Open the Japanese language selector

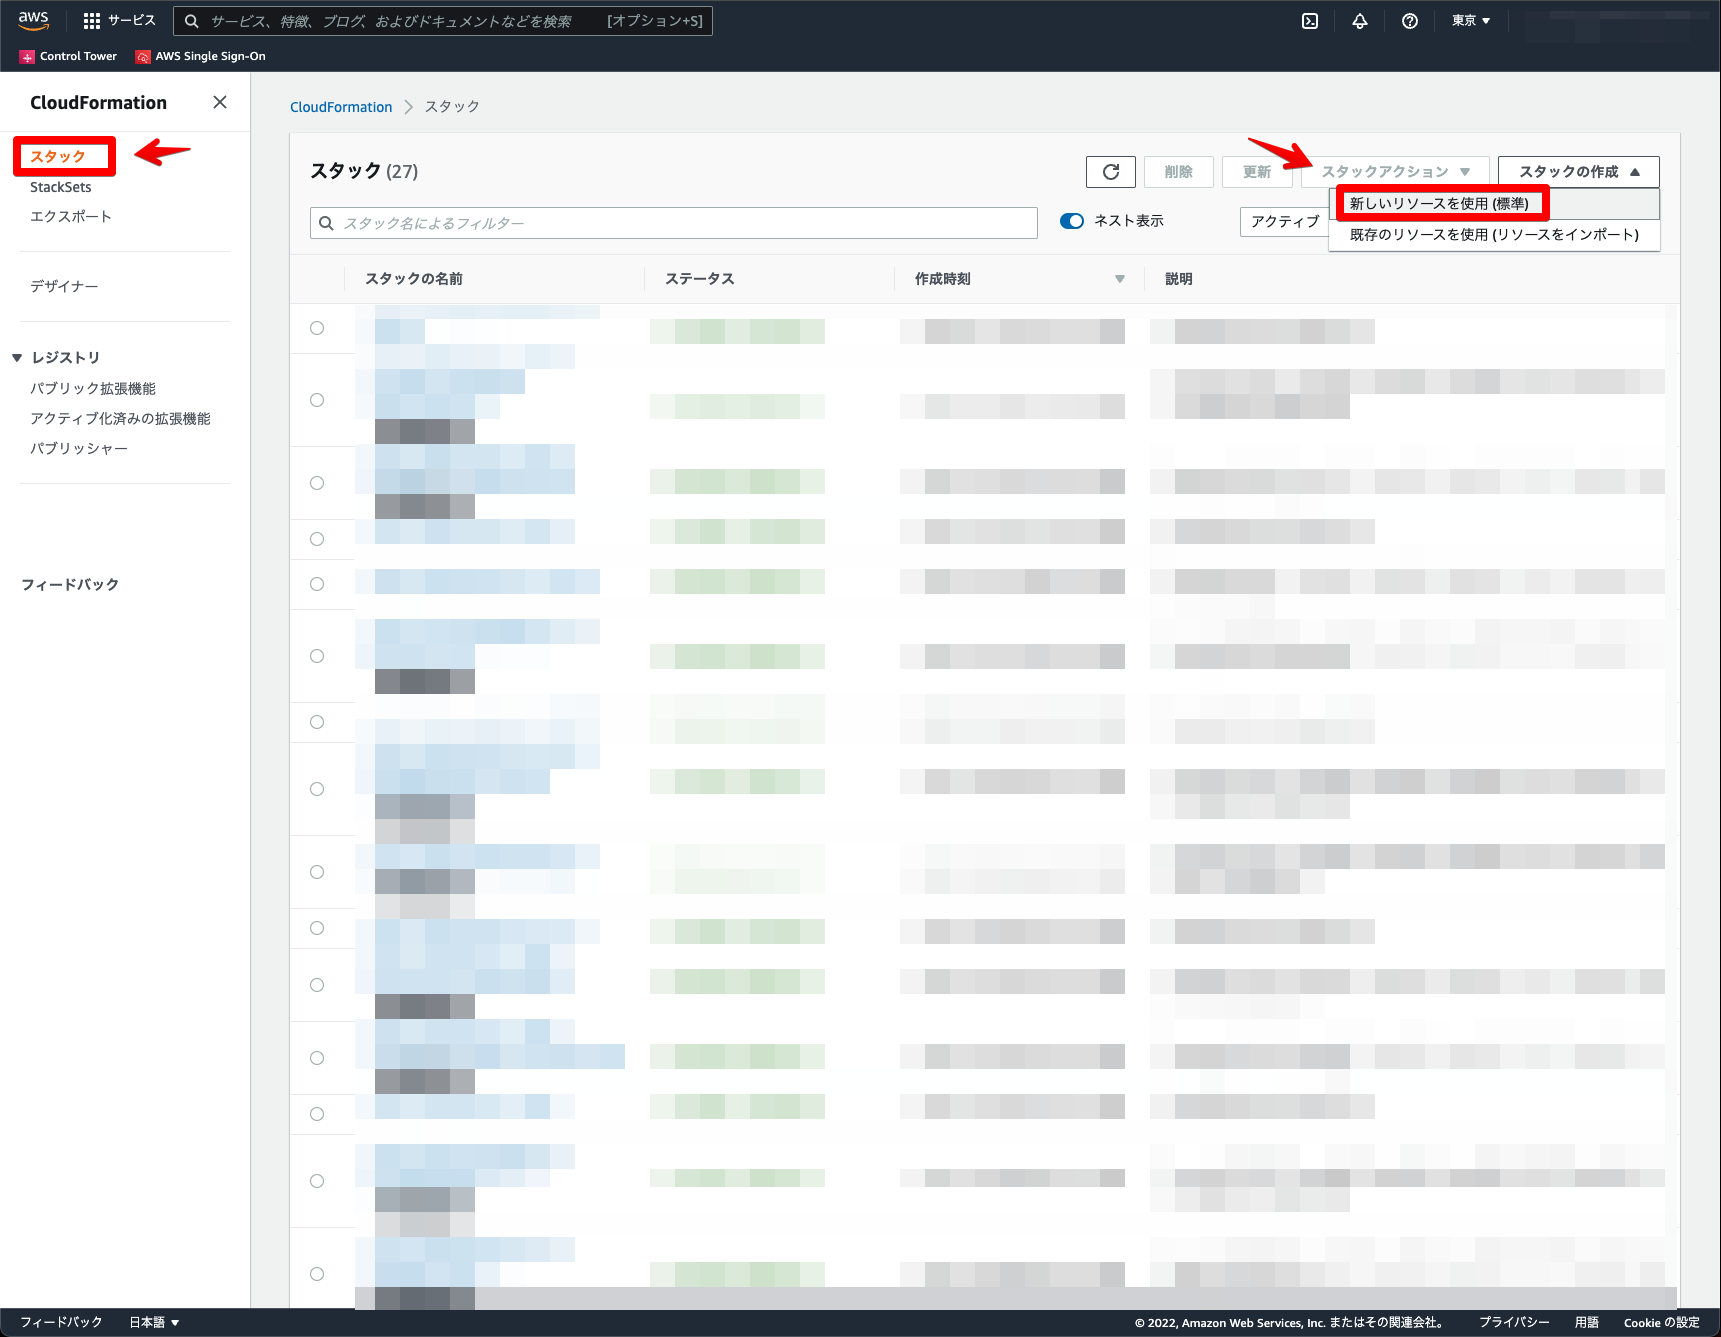[x=154, y=1322]
